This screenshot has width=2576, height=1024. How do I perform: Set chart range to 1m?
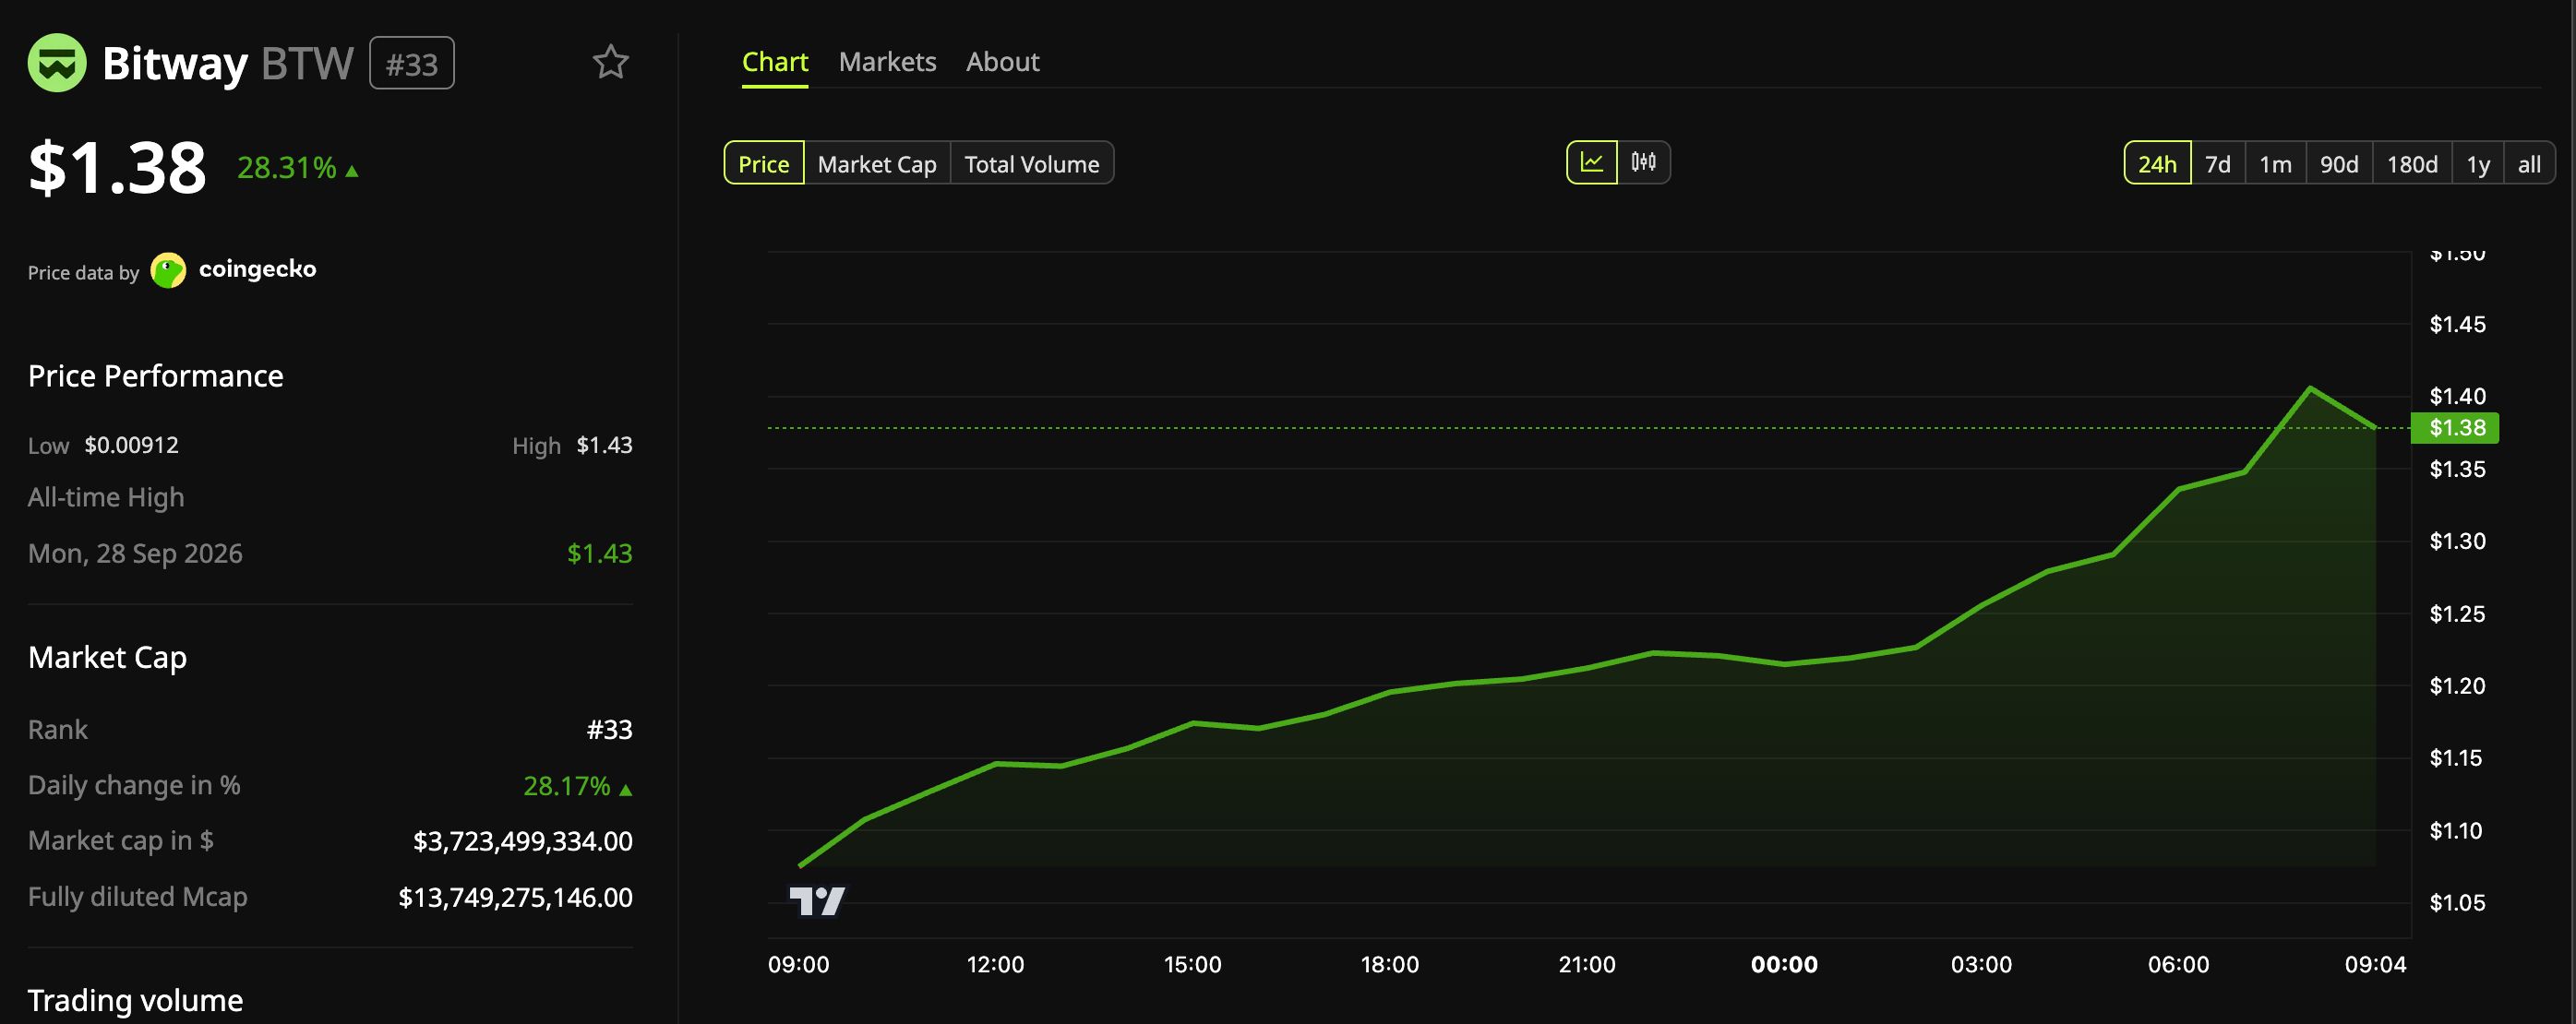point(2275,163)
